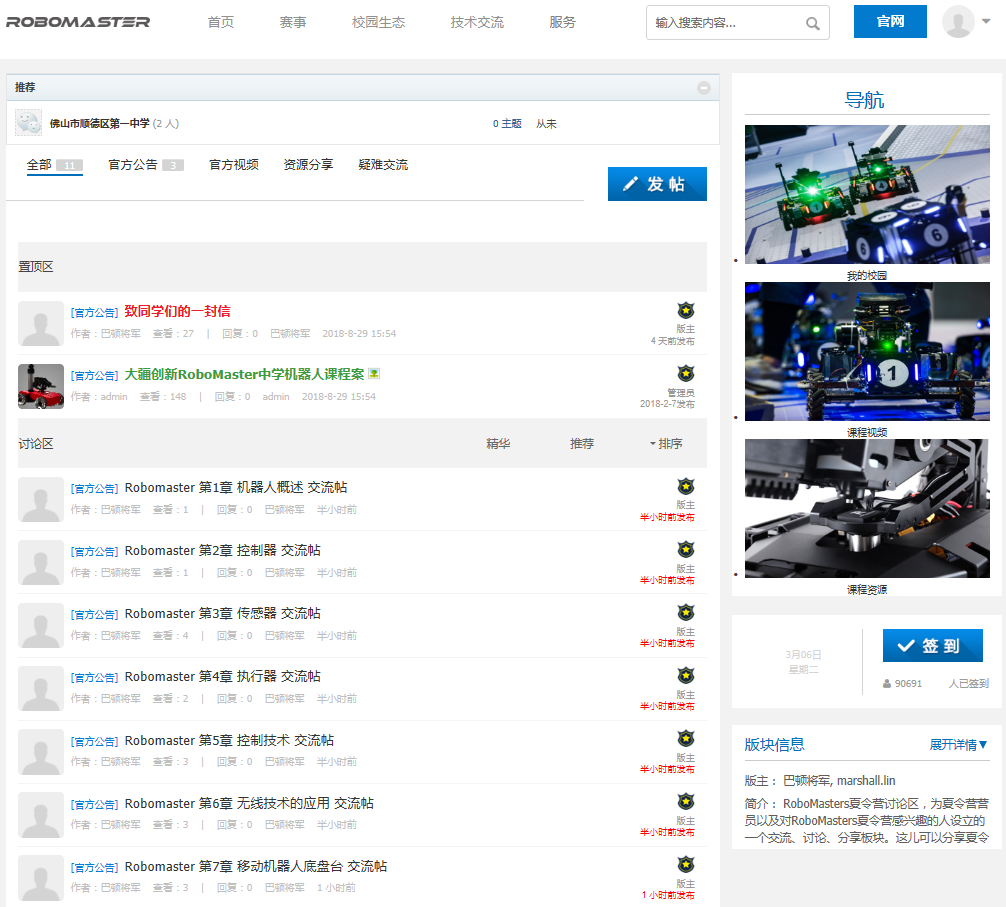The width and height of the screenshot is (1006, 907).
Task: Filter discussion by 精华
Action: (498, 443)
